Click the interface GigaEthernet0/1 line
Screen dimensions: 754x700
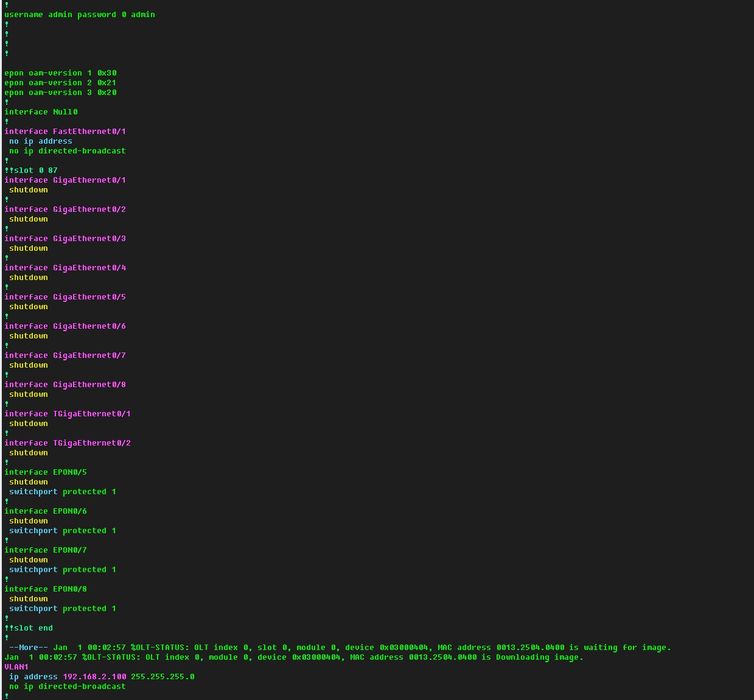(65, 180)
